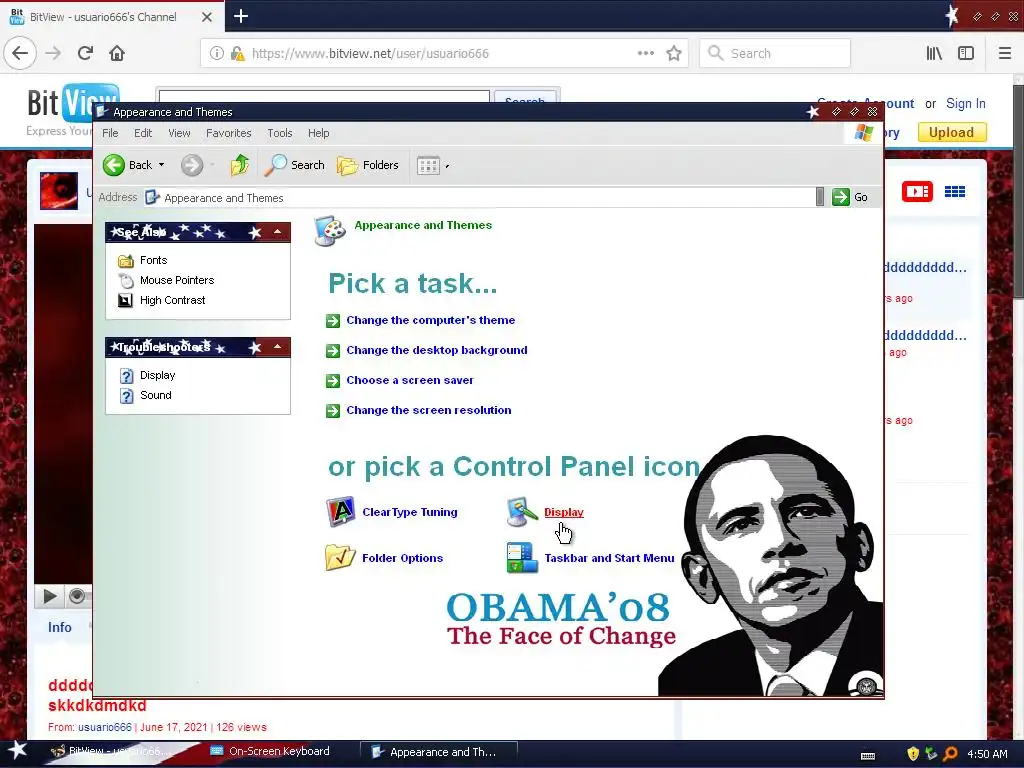Screen dimensions: 1024x768
Task: Toggle the browser sidebar icon
Action: click(966, 54)
